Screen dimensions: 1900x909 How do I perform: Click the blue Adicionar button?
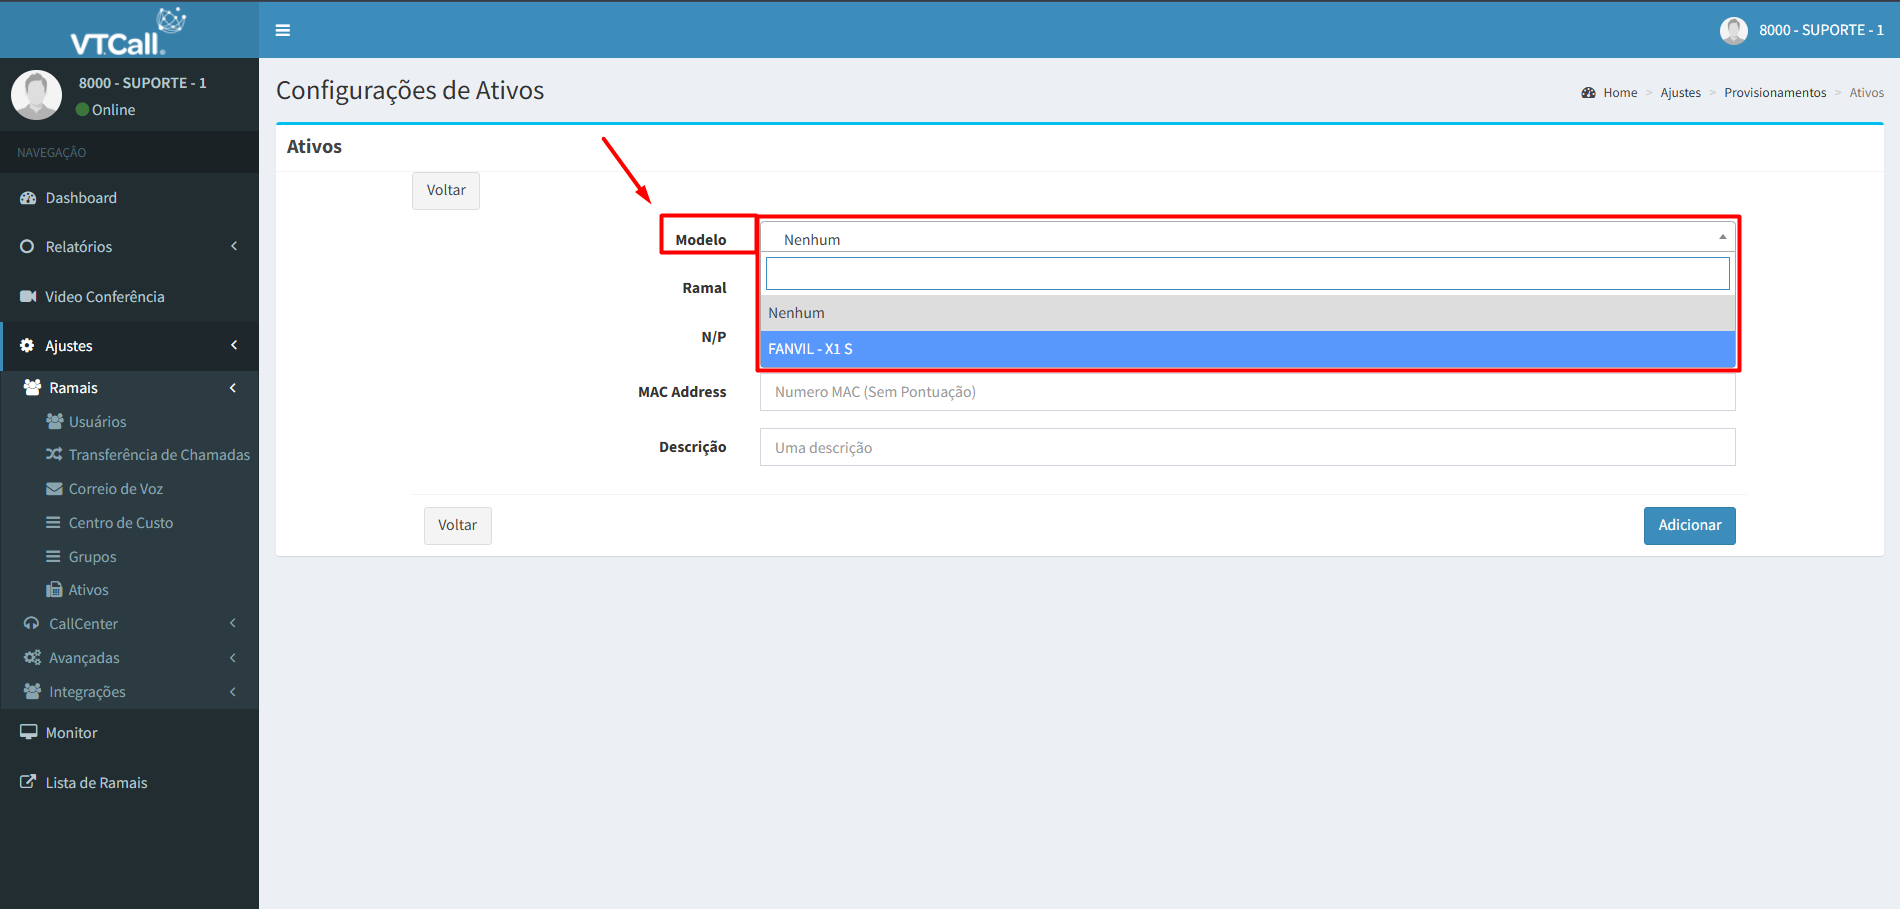1689,526
